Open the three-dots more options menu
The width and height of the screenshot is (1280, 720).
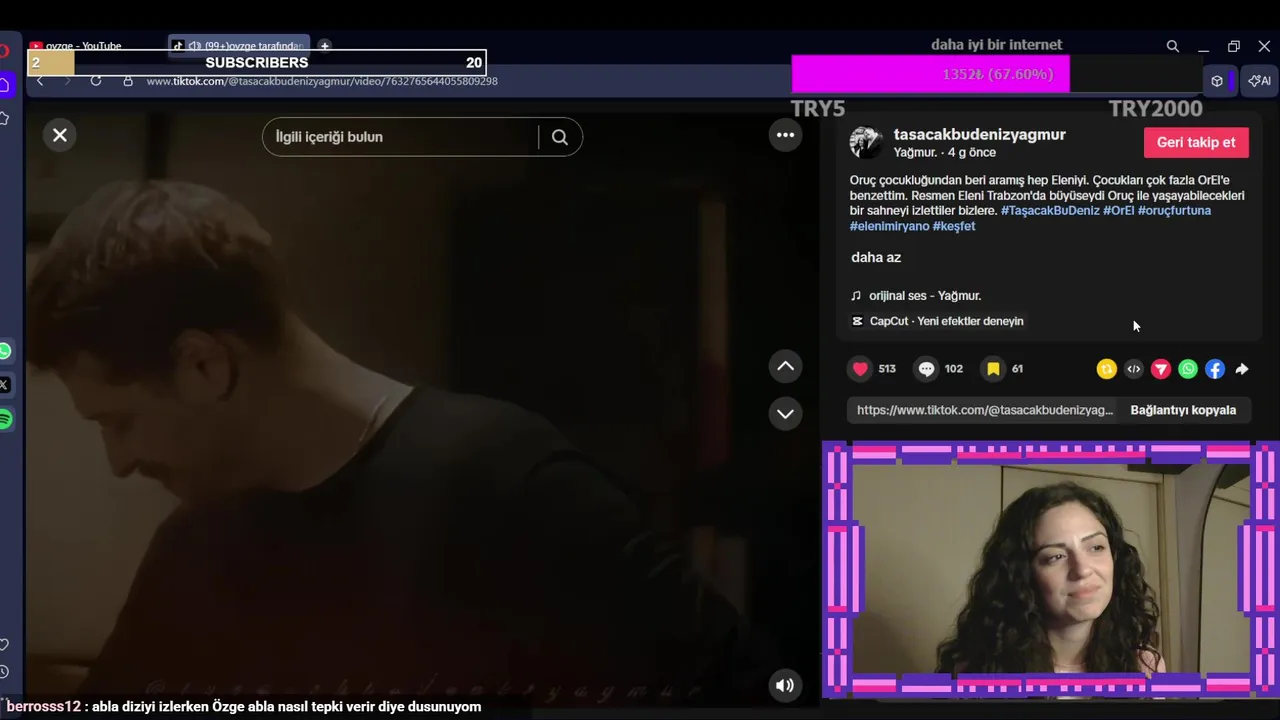click(786, 135)
